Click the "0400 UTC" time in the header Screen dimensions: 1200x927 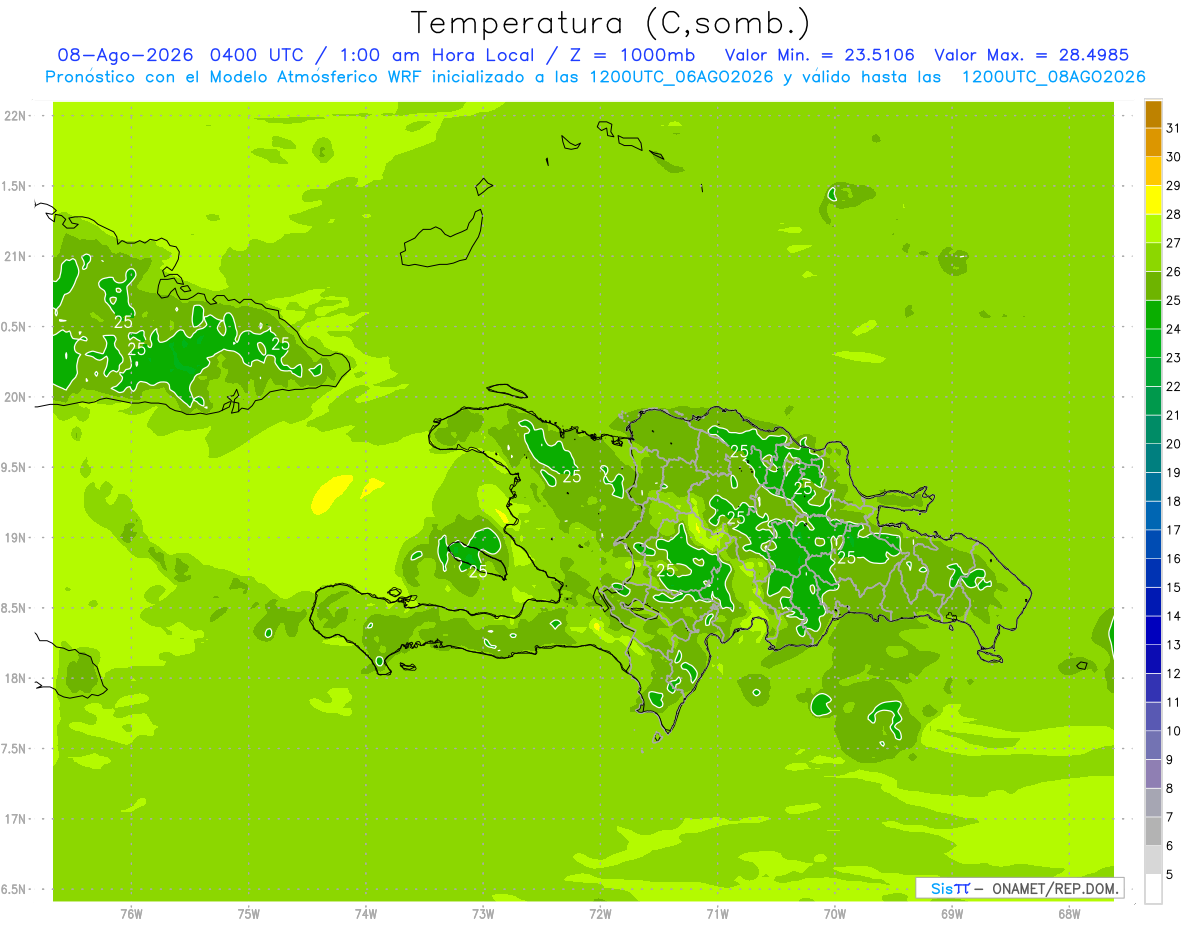[255, 56]
